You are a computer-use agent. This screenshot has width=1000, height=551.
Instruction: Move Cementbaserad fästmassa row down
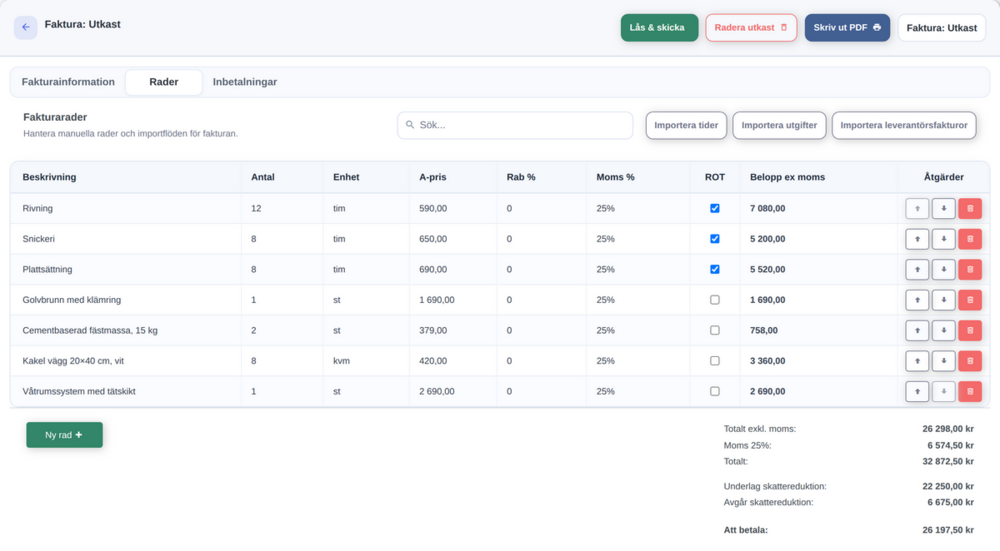[x=943, y=330]
